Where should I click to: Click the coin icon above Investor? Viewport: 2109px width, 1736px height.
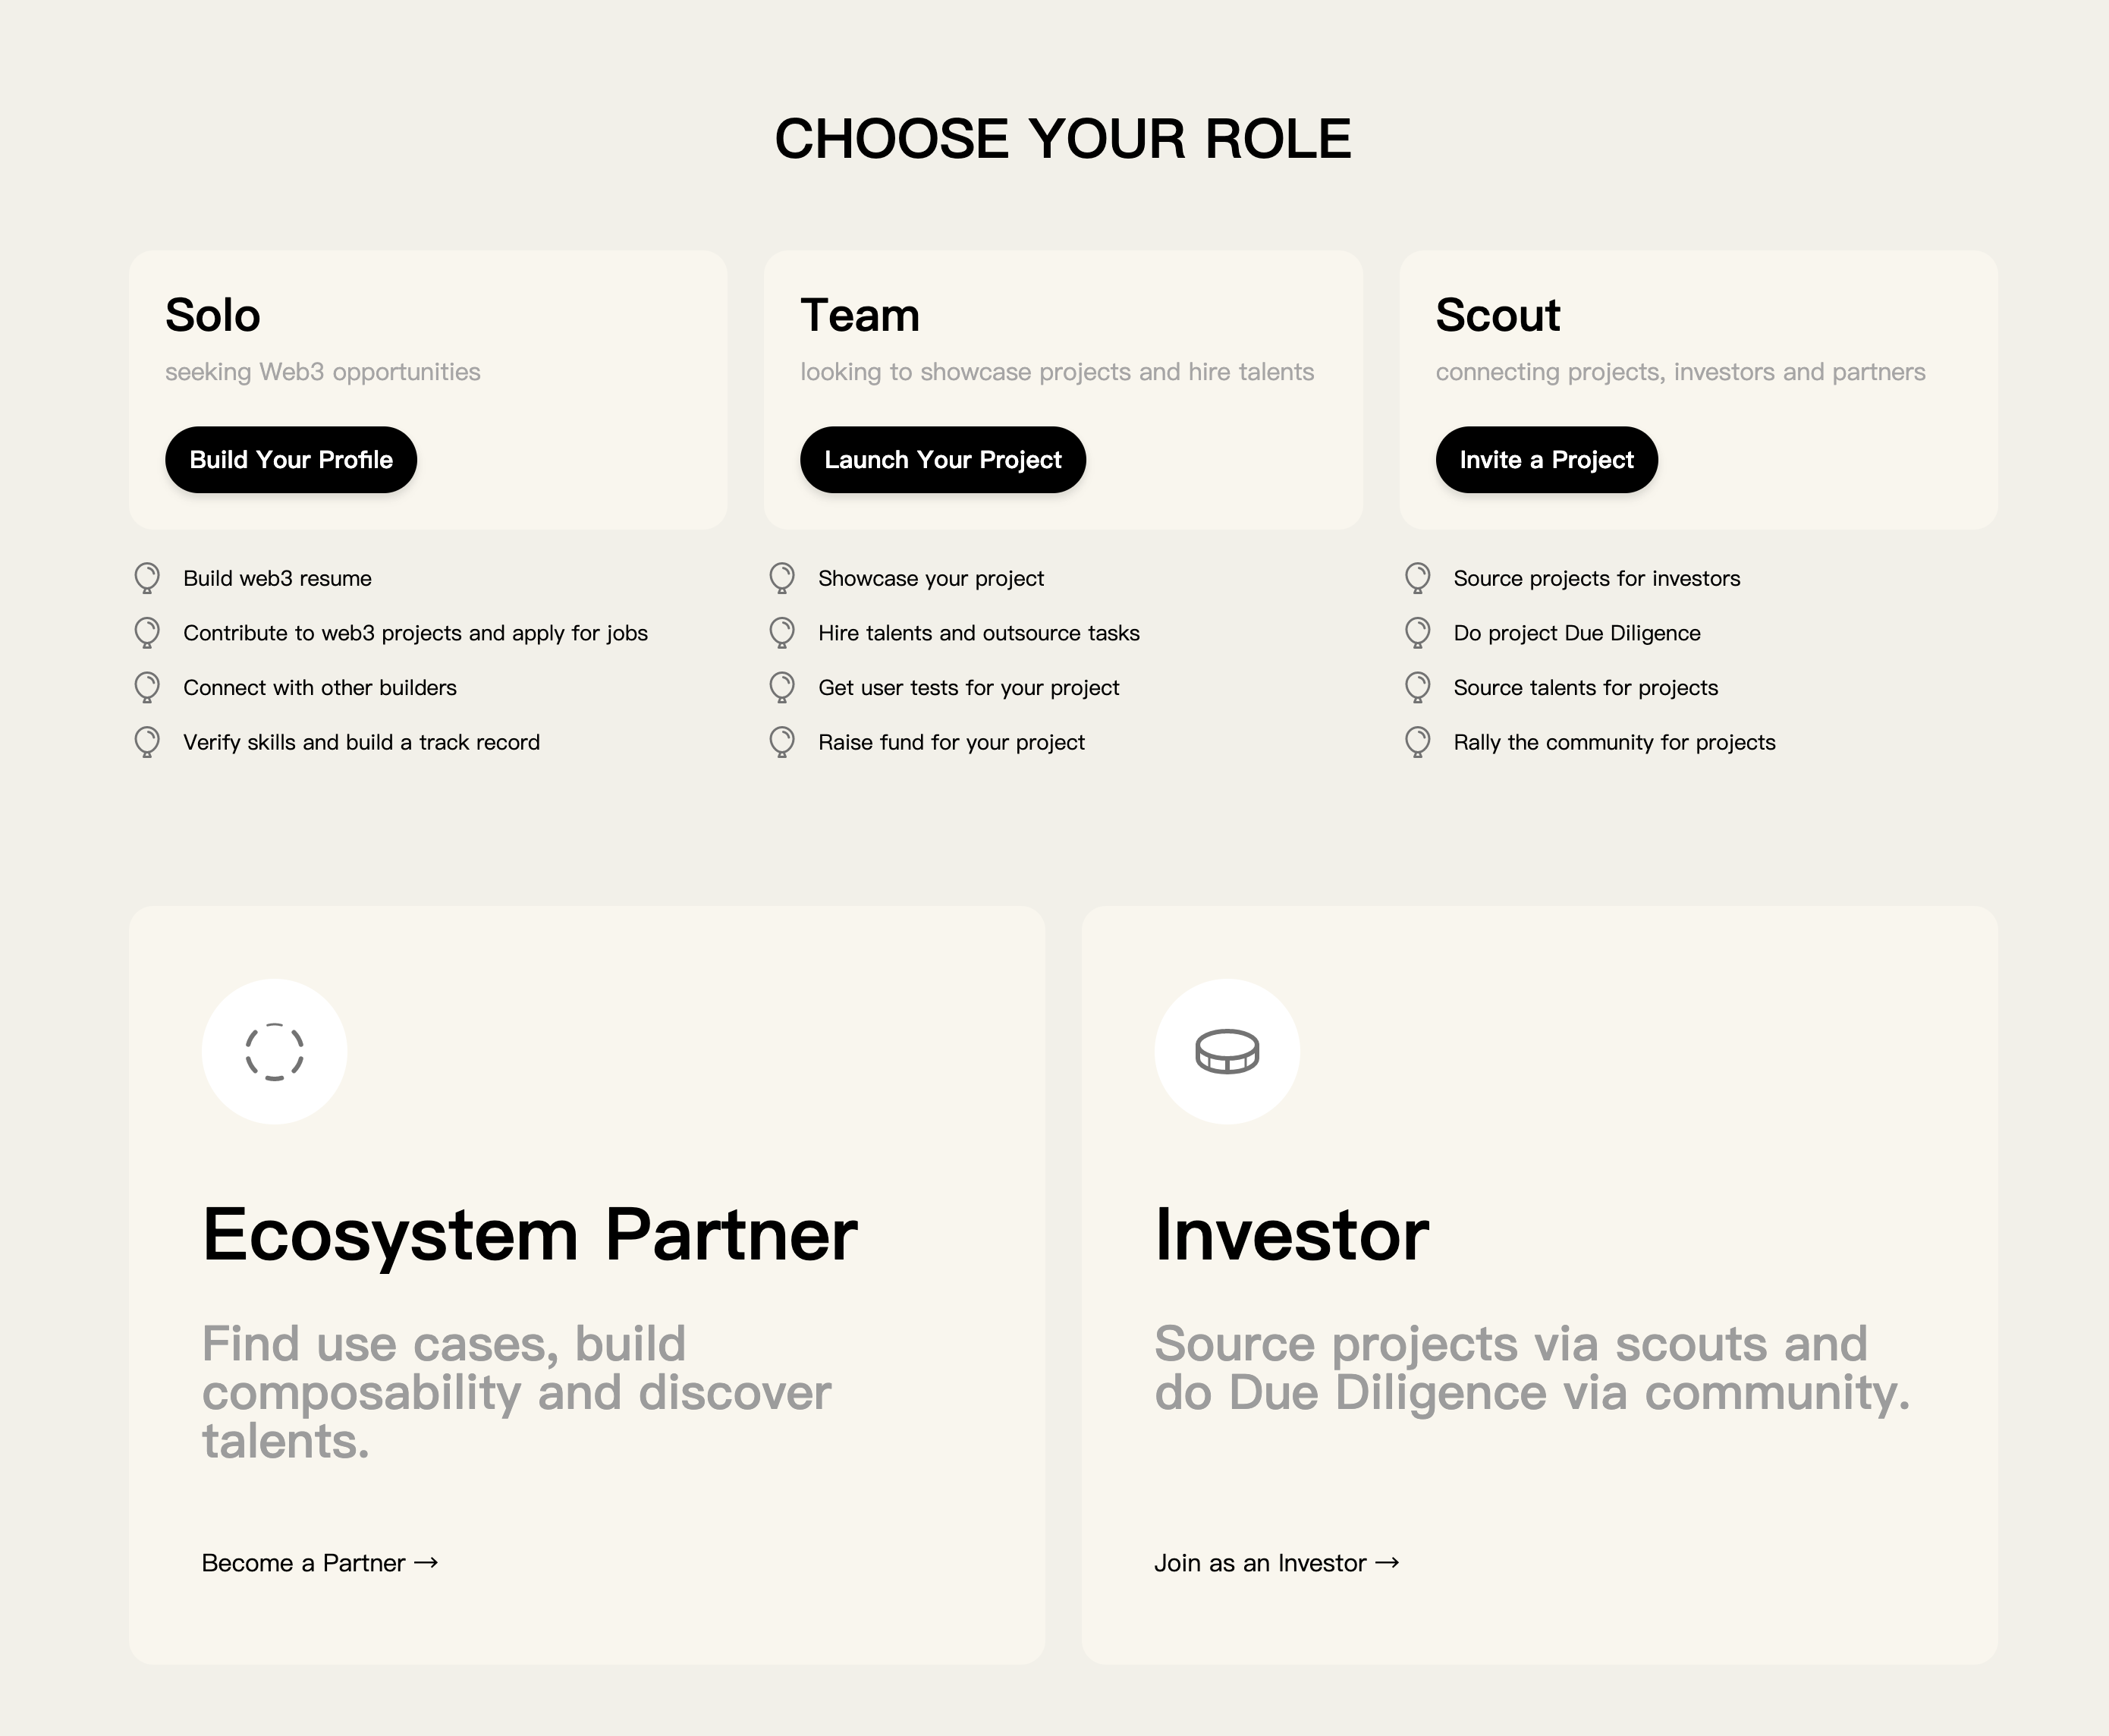tap(1227, 1052)
